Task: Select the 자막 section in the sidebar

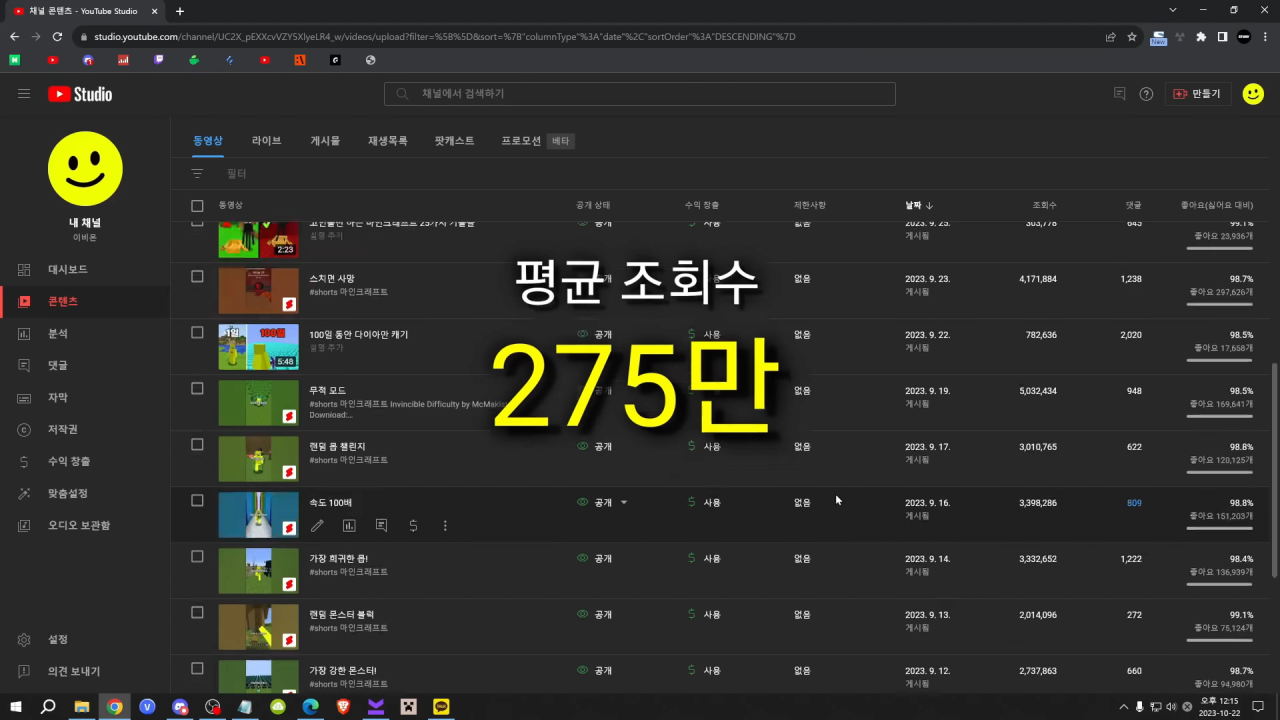Action: click(x=24, y=397)
